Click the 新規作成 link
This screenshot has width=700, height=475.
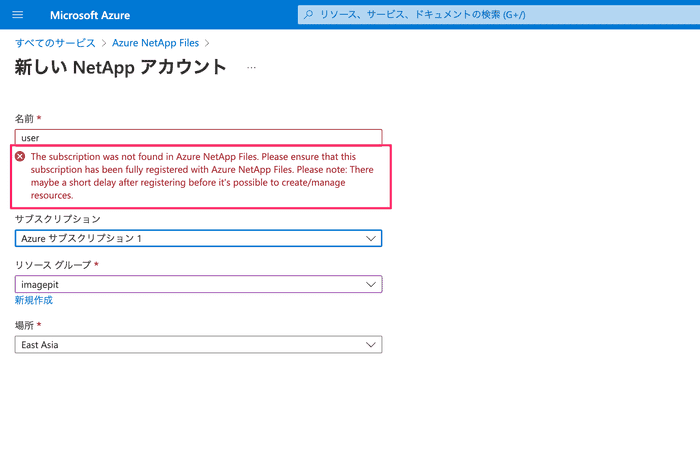[34, 300]
